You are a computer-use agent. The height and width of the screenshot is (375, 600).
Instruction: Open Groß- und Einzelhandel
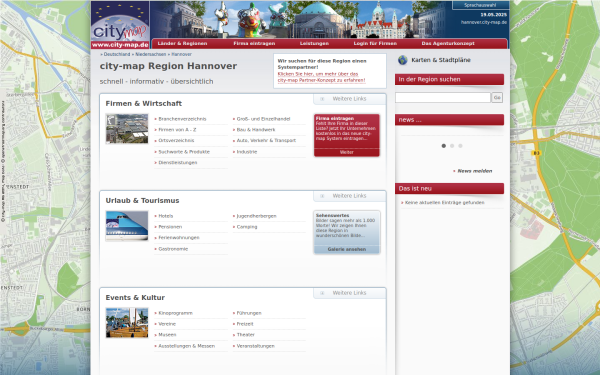tap(263, 119)
